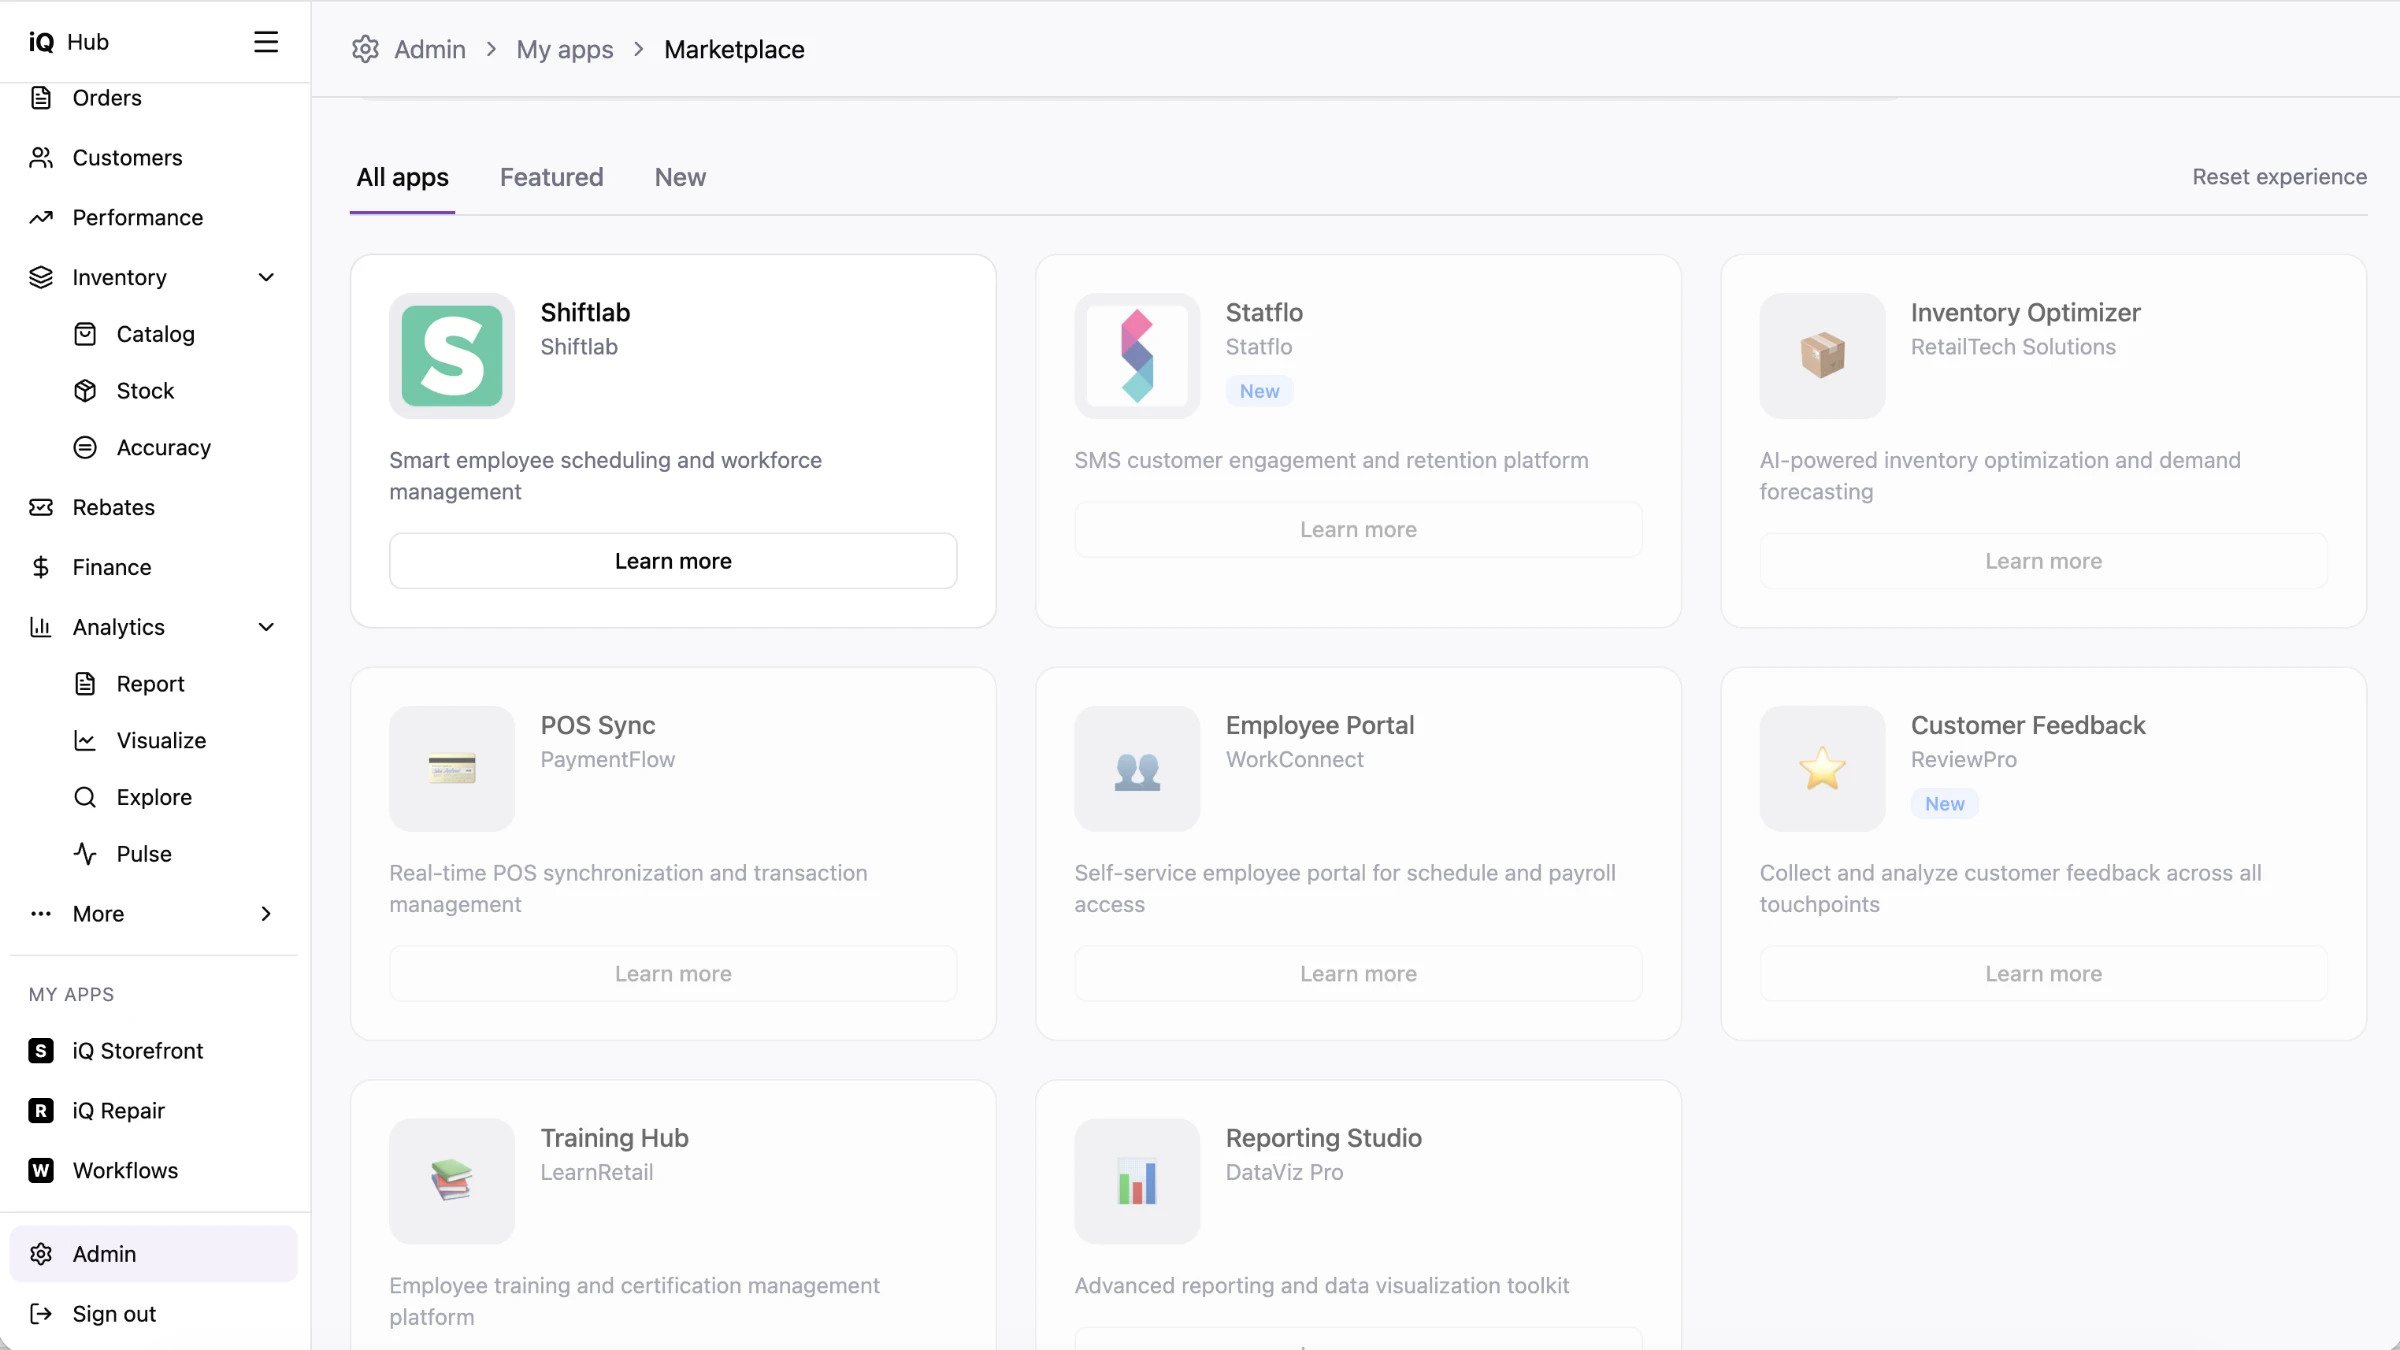
Task: Open Explore search icon
Action: 85,798
